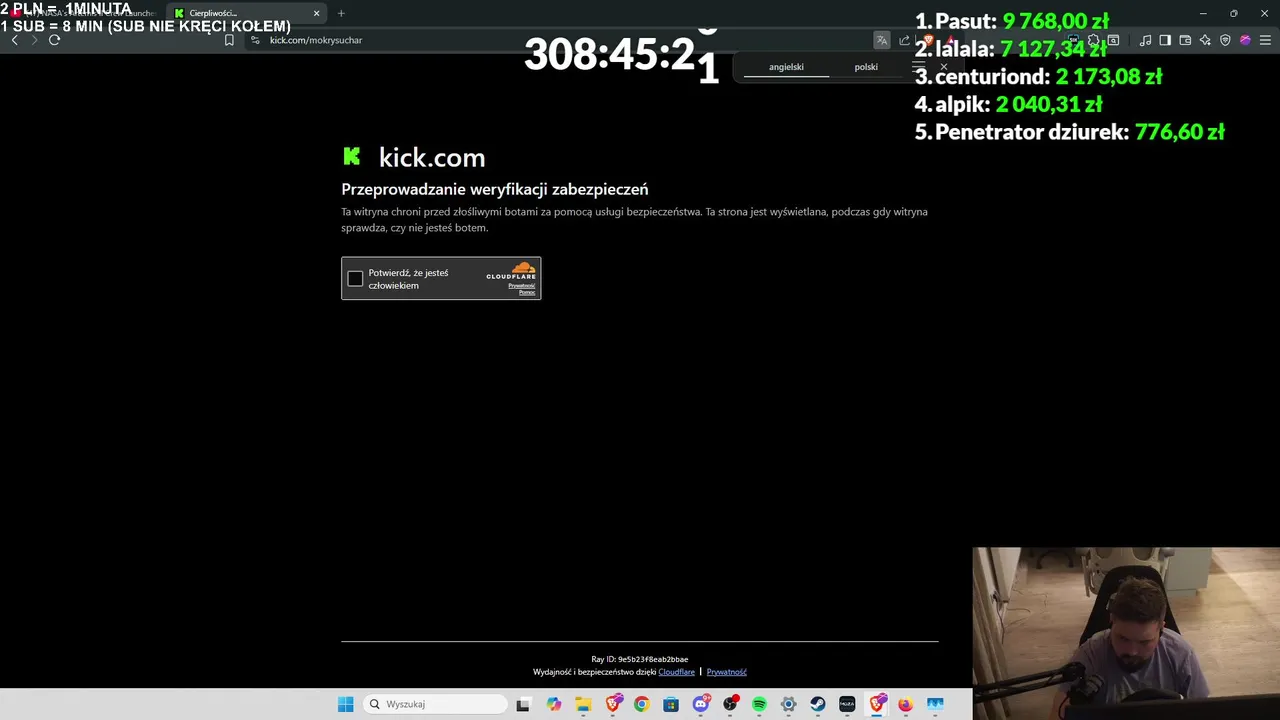
Task: Toggle the sidebar panel icon in the toolbar
Action: pyautogui.click(x=1165, y=40)
